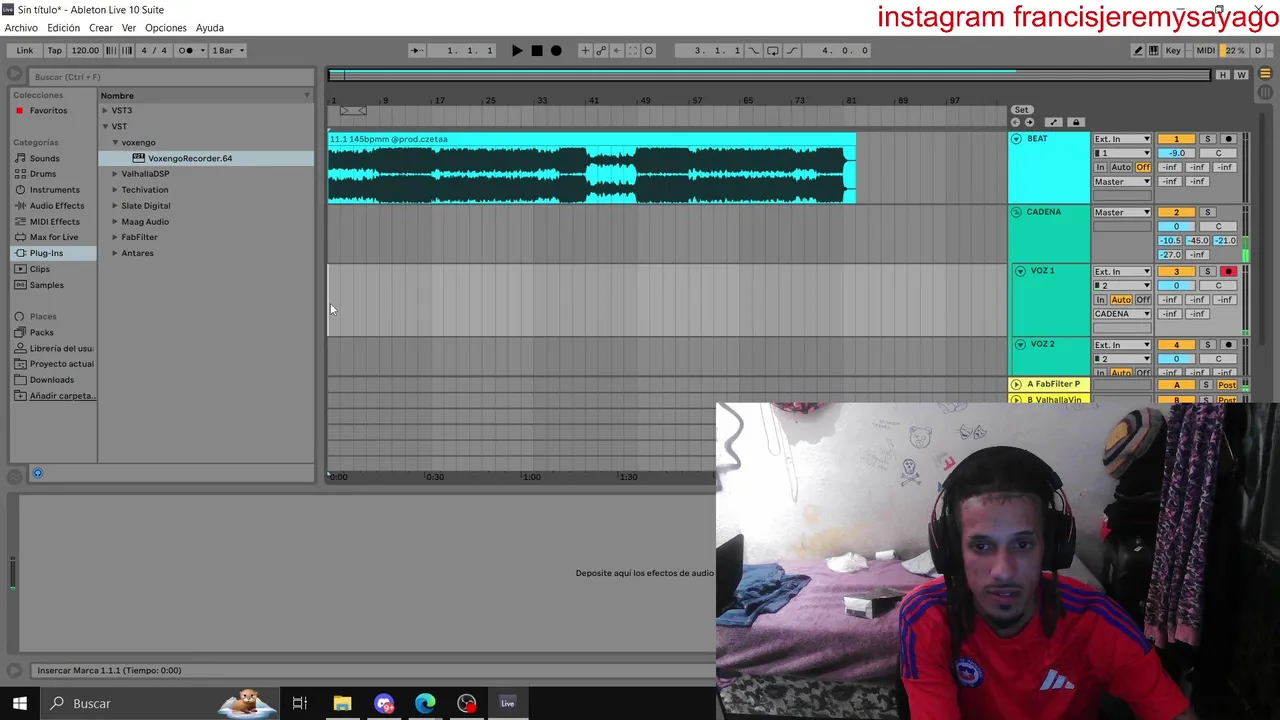1280x720 pixels.
Task: Open the Opciones menu
Action: (x=166, y=28)
